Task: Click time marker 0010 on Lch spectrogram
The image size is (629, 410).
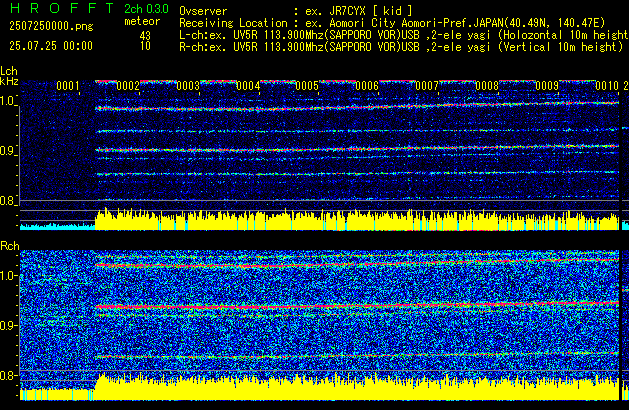Action: point(607,86)
